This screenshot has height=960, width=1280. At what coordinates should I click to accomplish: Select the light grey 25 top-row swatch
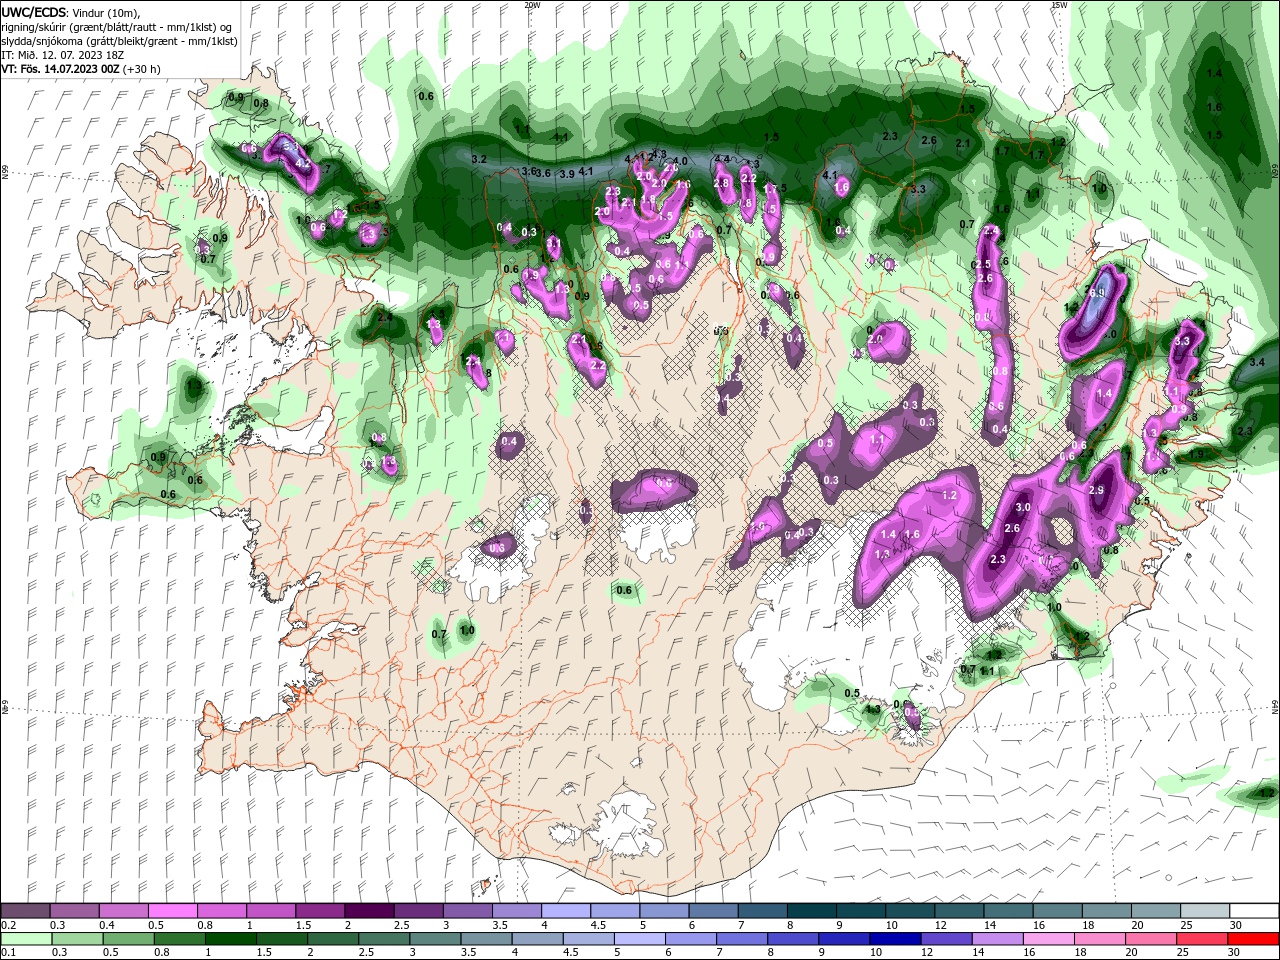[x=1204, y=911]
